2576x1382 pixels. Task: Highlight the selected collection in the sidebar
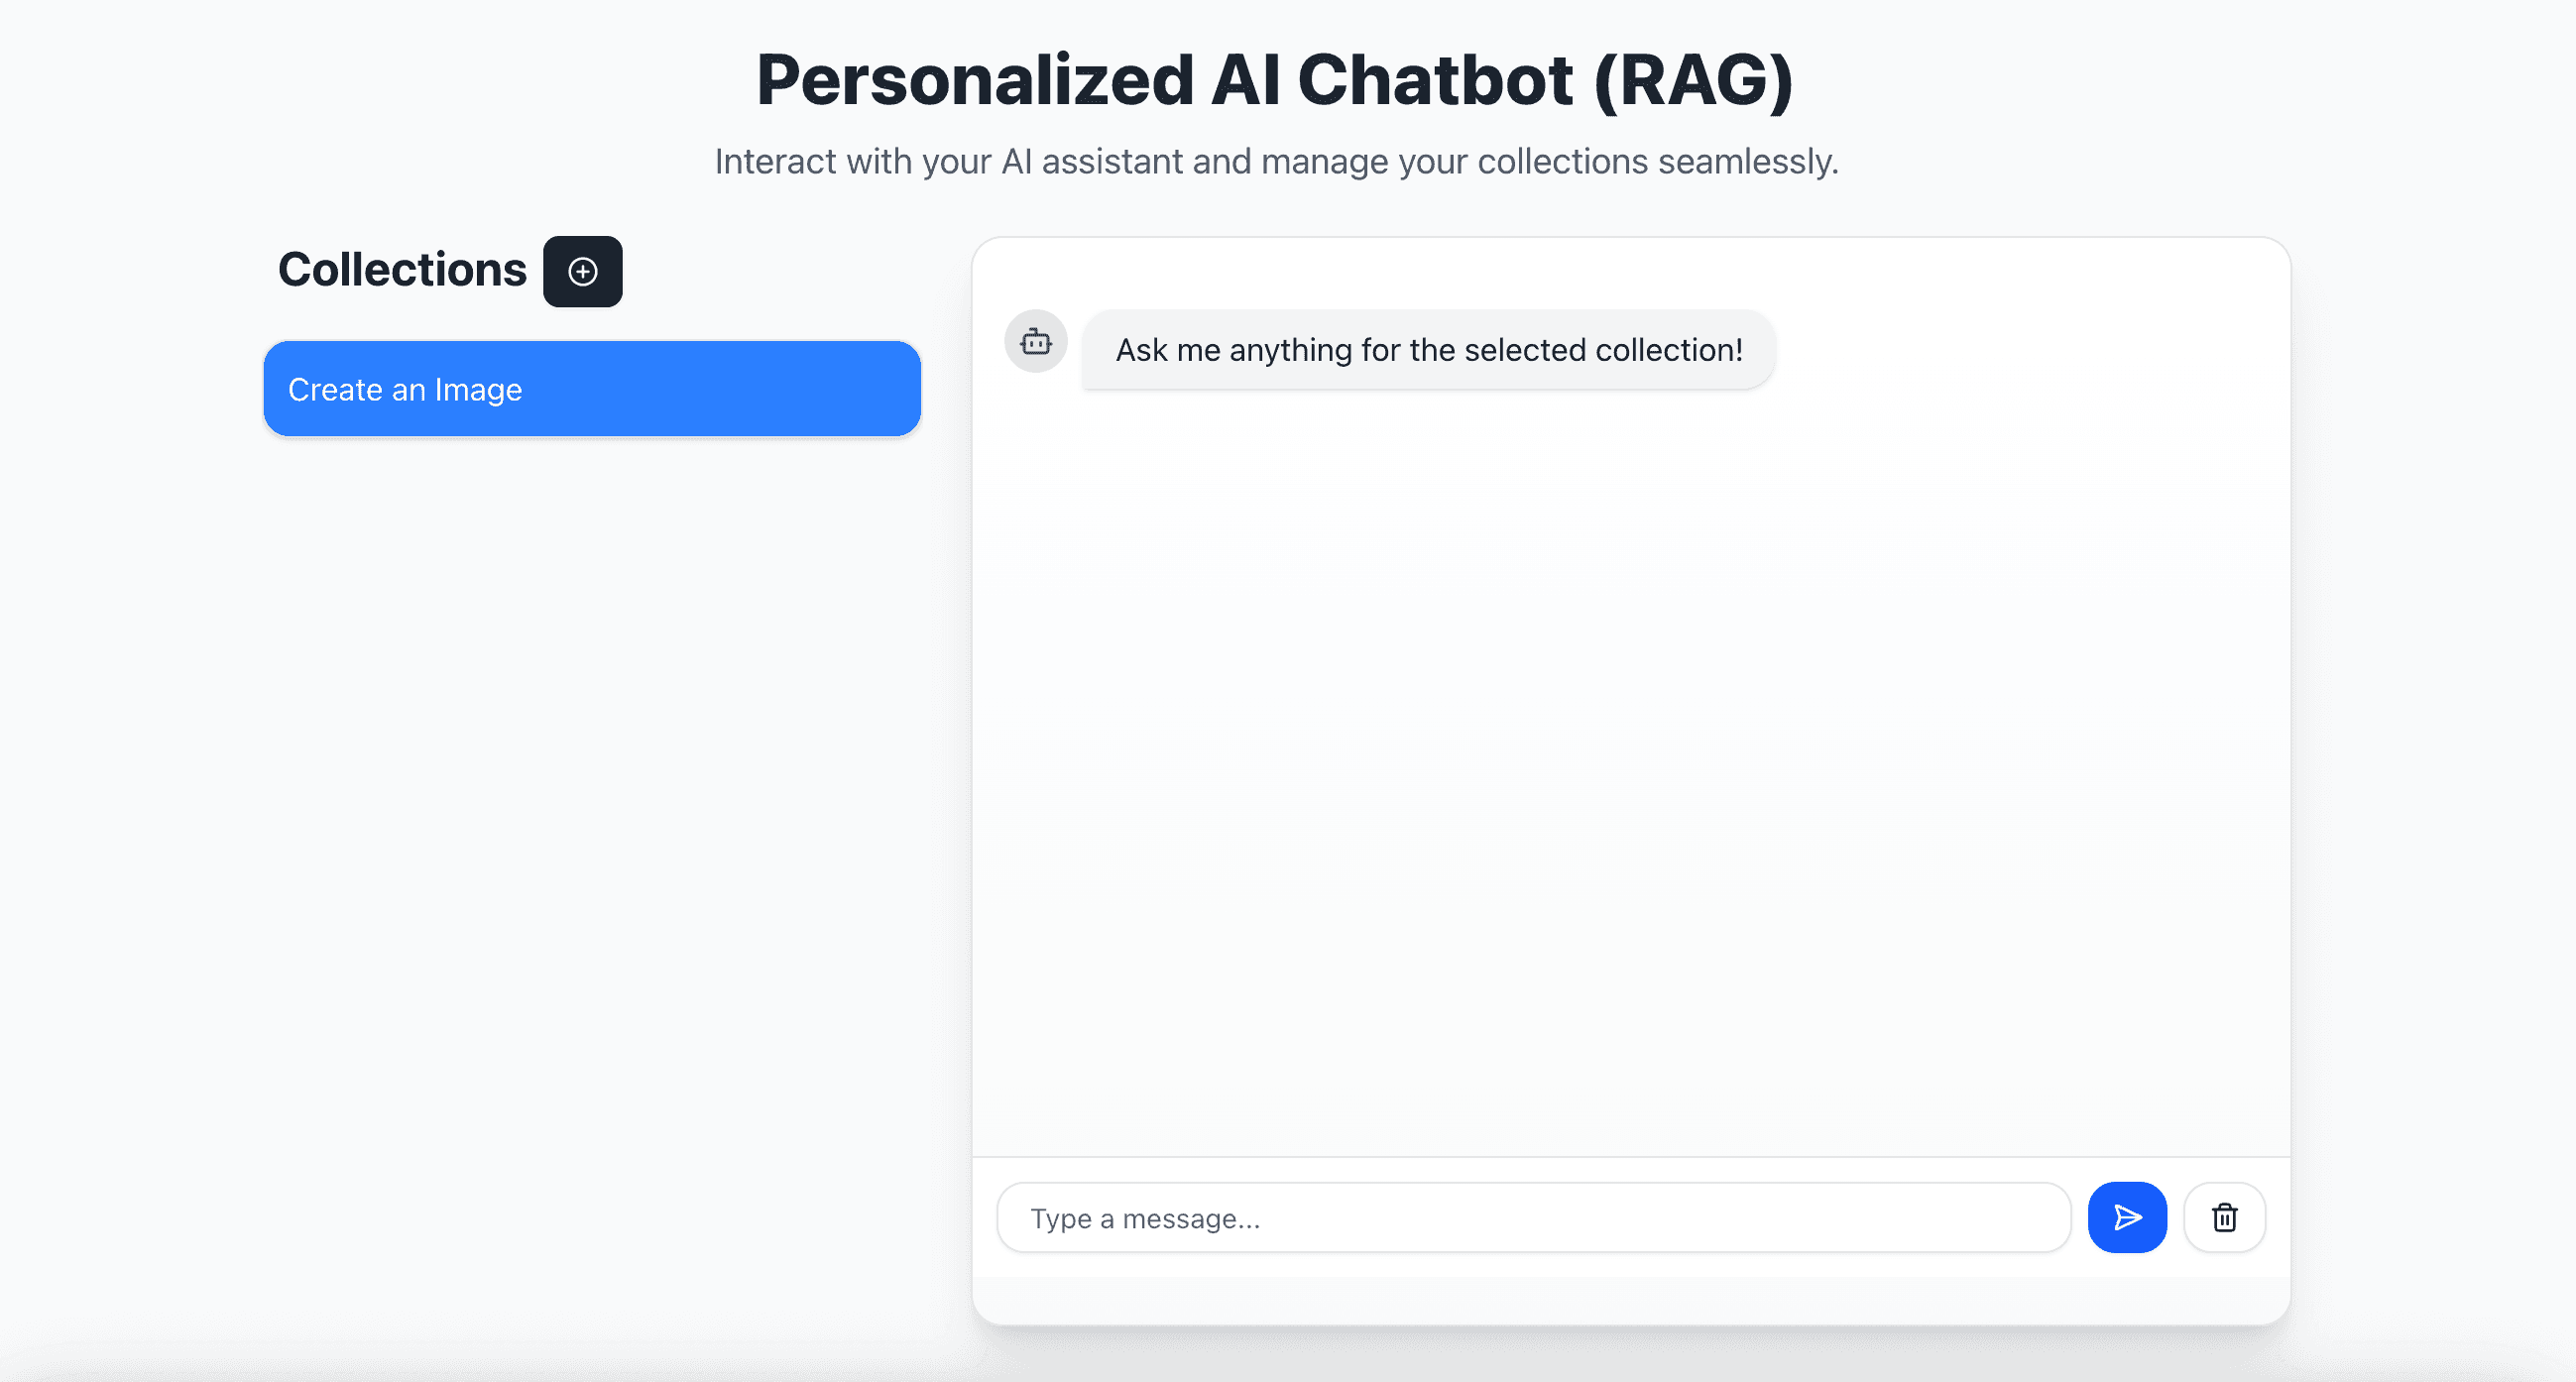[x=591, y=389]
